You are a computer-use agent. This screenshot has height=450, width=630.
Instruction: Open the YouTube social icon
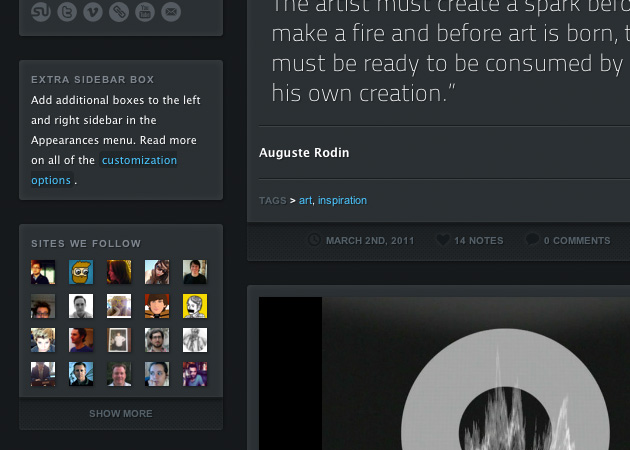[x=146, y=12]
